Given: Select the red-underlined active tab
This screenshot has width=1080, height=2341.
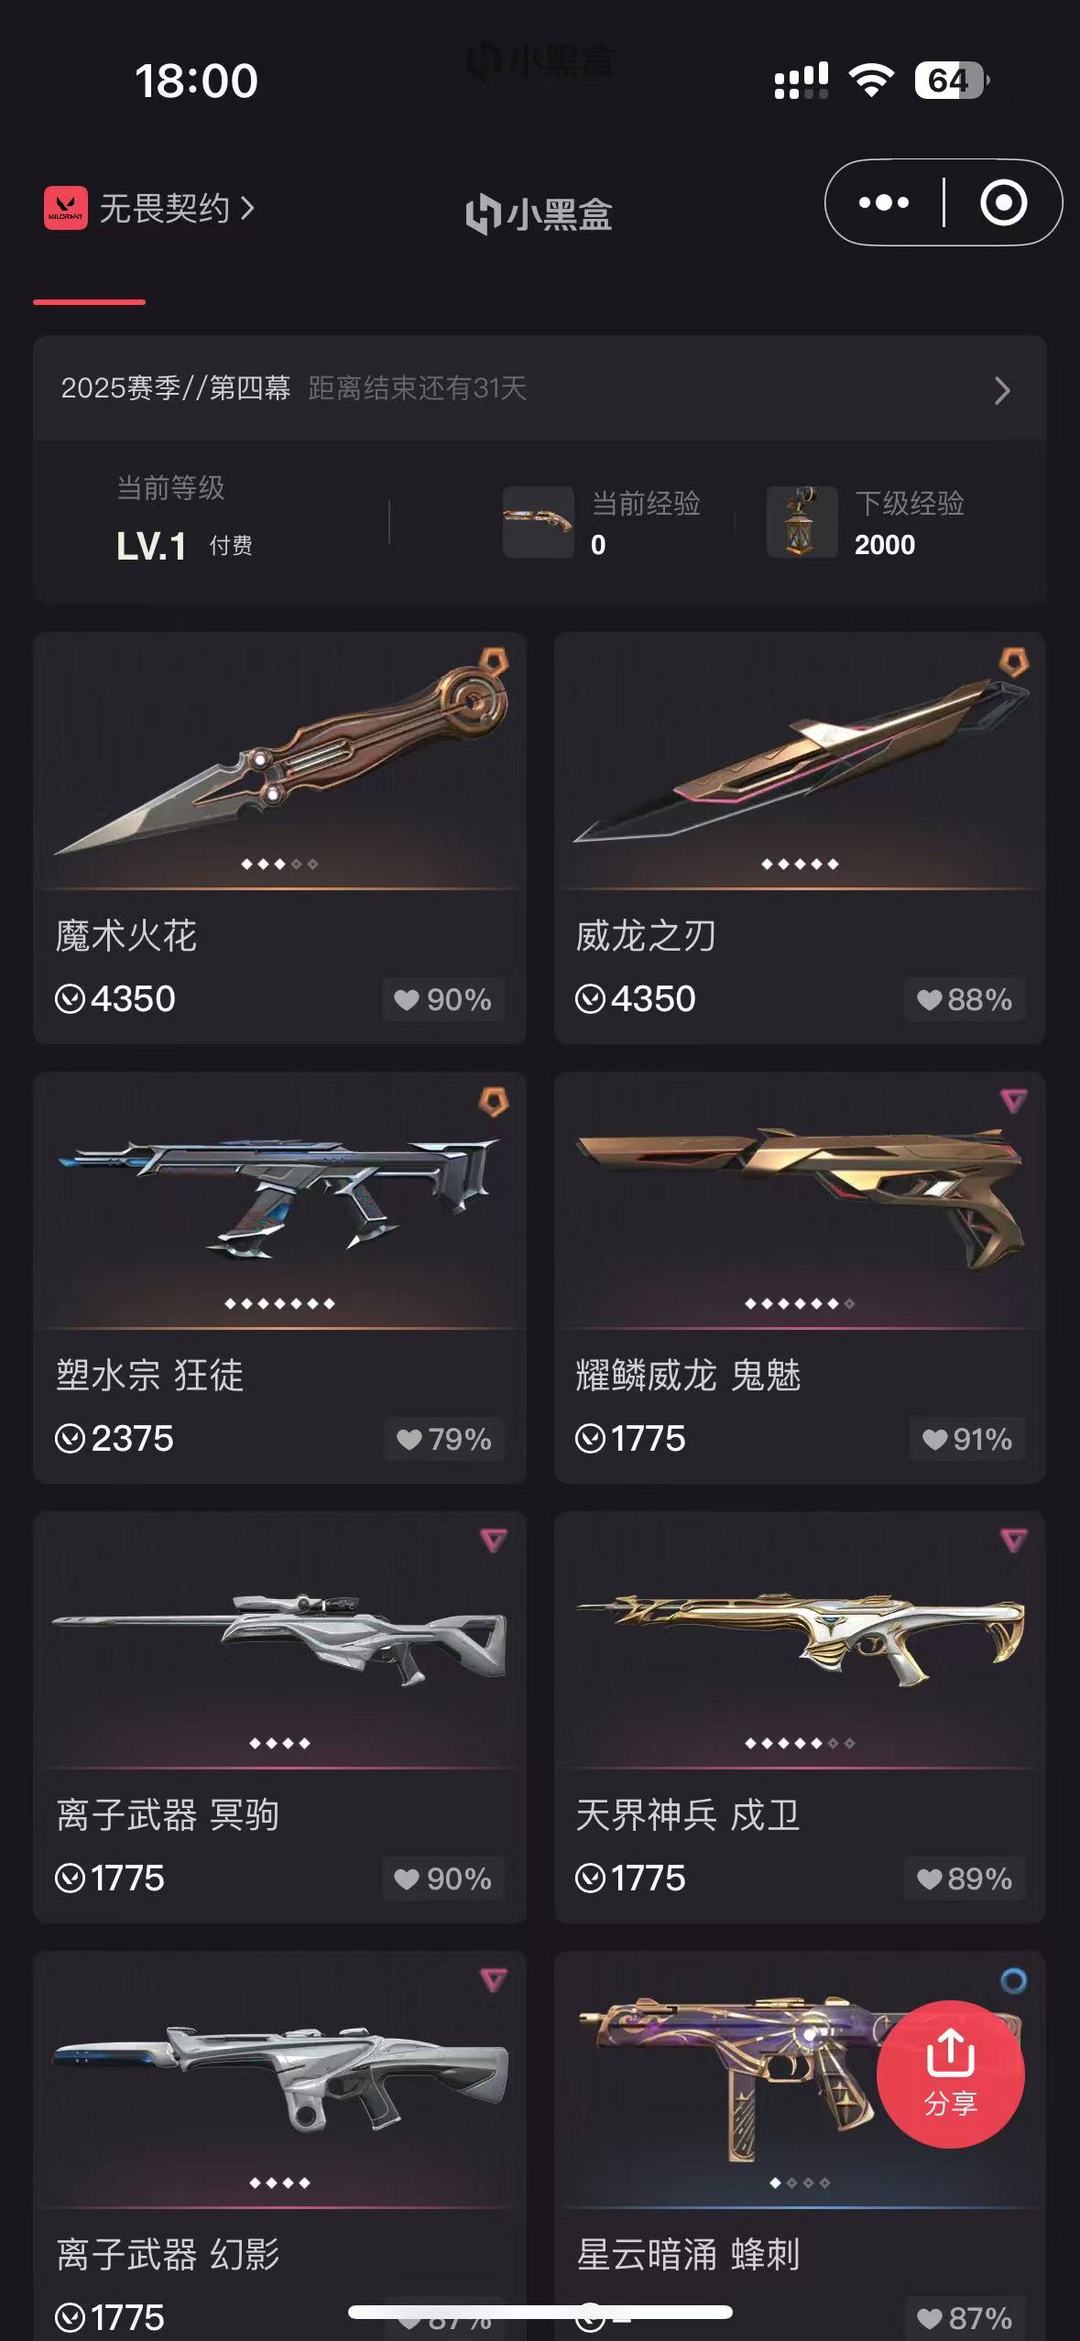Looking at the screenshot, I should pyautogui.click(x=89, y=301).
